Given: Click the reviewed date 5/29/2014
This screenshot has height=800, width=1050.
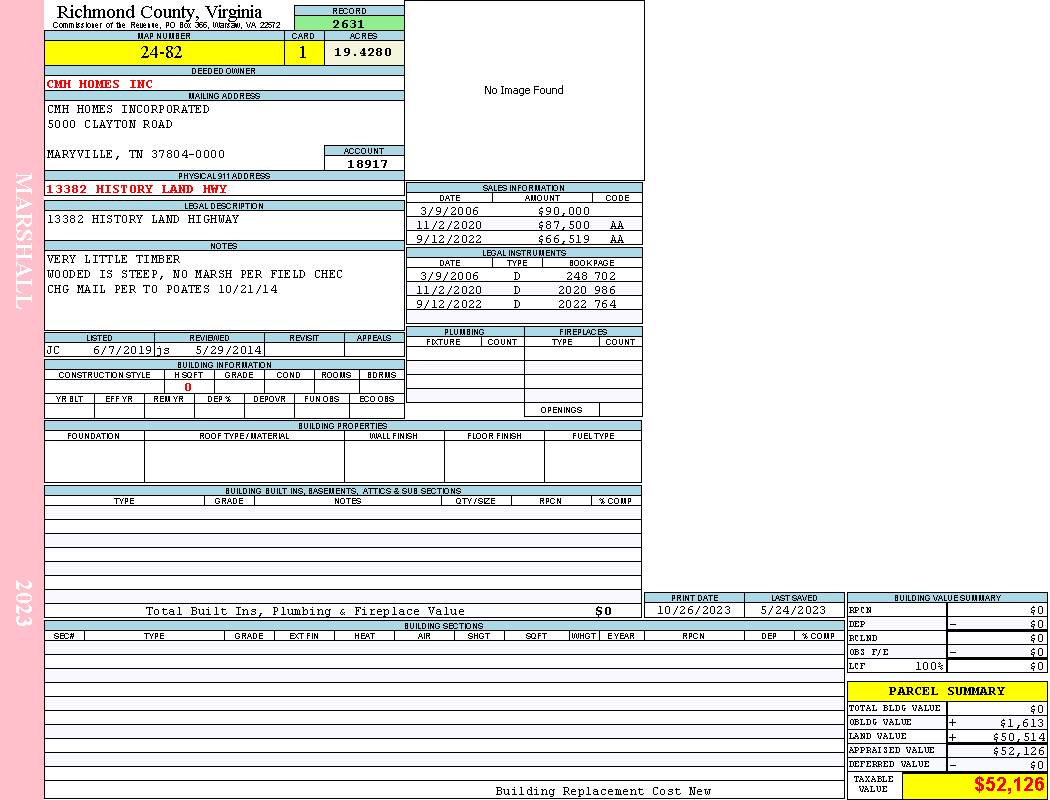Looking at the screenshot, I should (229, 351).
